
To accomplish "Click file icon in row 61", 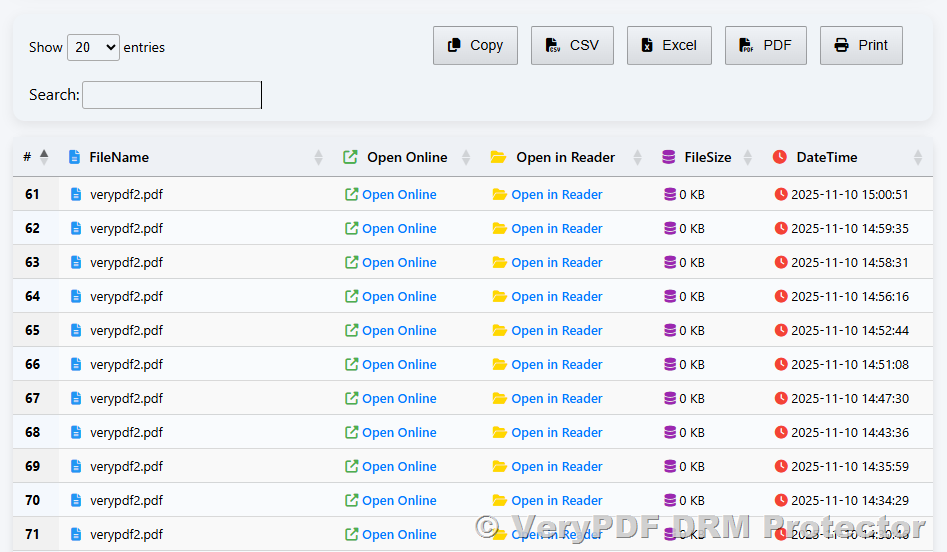I will pyautogui.click(x=77, y=195).
